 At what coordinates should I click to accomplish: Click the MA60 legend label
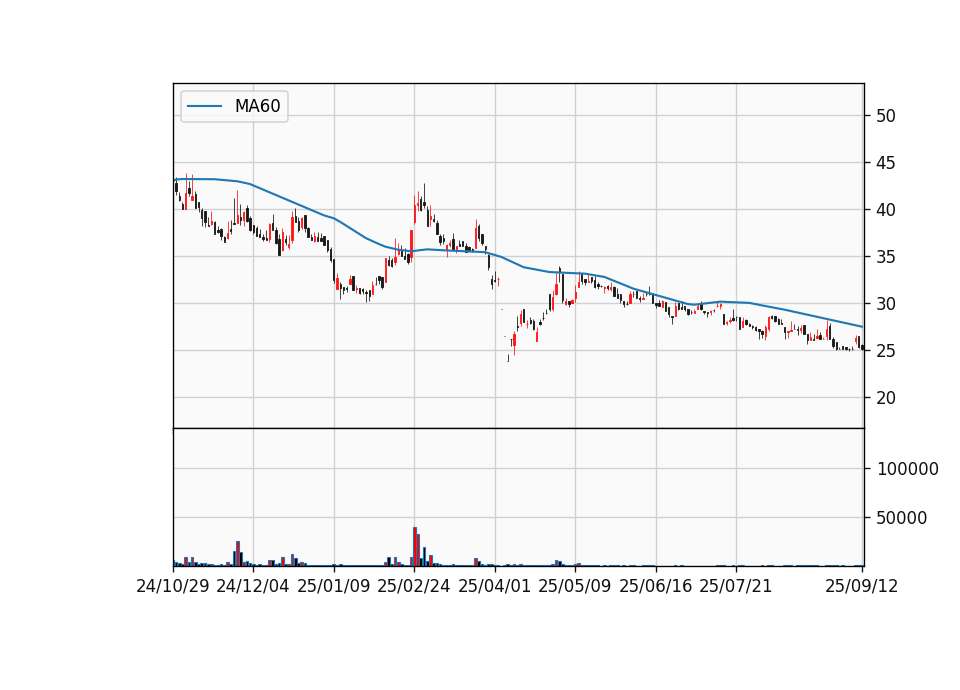(x=257, y=106)
